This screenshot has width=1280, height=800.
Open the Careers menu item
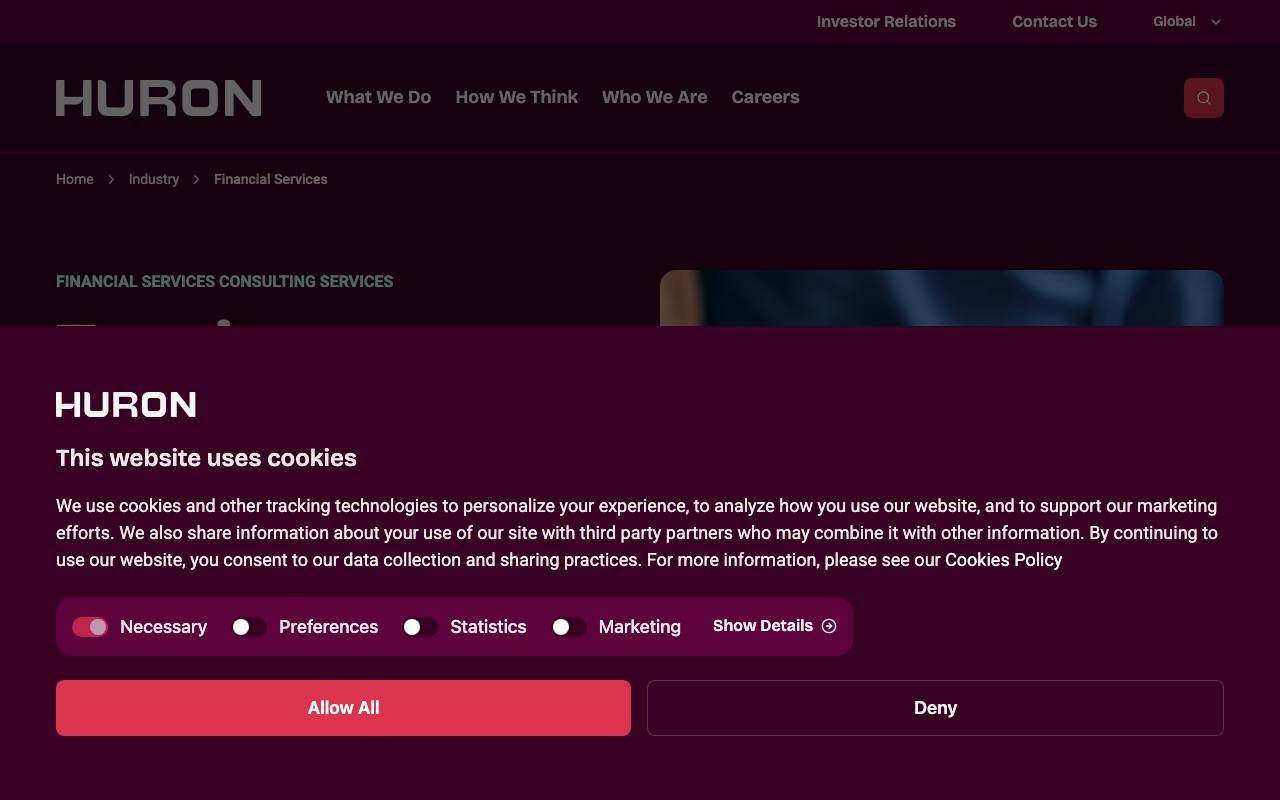point(765,97)
